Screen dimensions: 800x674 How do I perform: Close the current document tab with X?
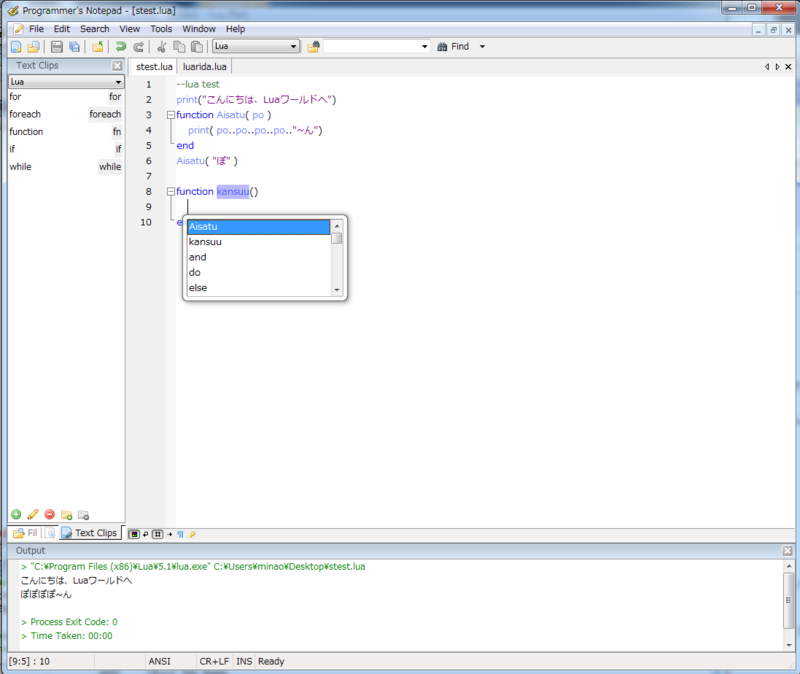[788, 67]
